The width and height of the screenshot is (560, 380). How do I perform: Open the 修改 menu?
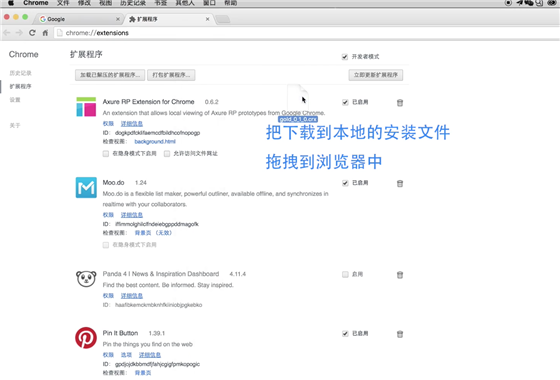coord(84,3)
